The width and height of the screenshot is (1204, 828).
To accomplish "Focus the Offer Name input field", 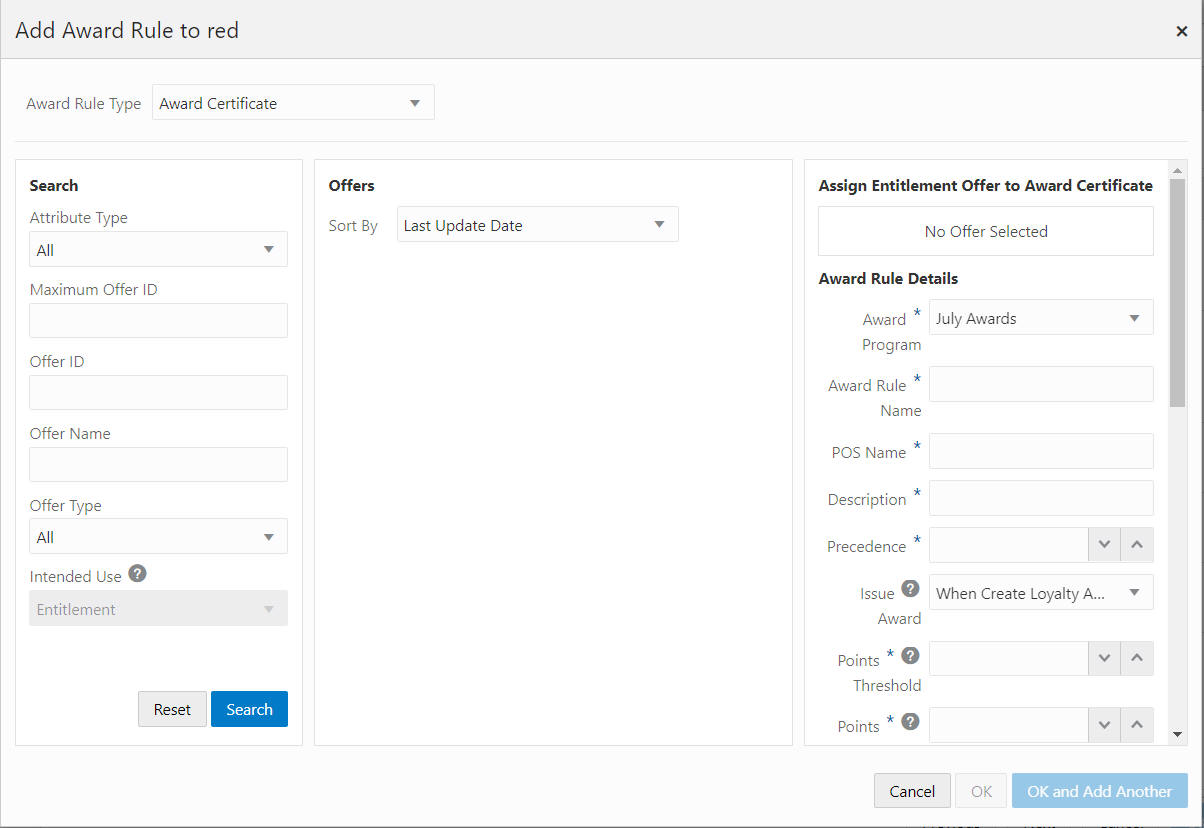I will pyautogui.click(x=158, y=464).
